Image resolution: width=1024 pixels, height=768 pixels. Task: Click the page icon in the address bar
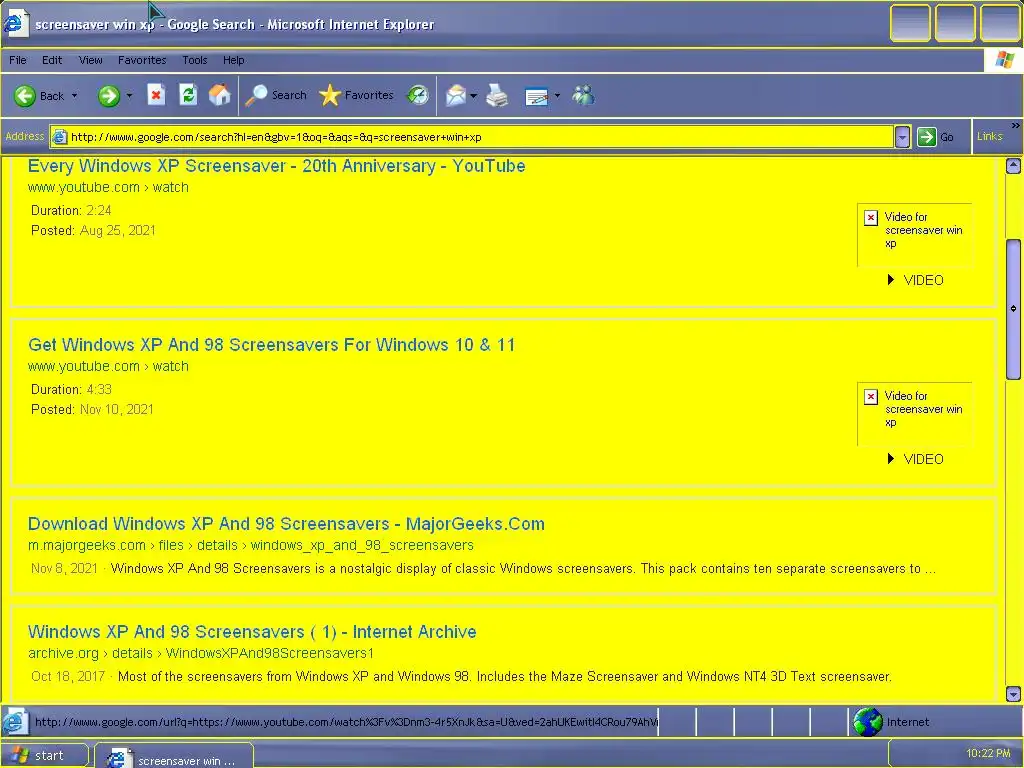coord(59,137)
